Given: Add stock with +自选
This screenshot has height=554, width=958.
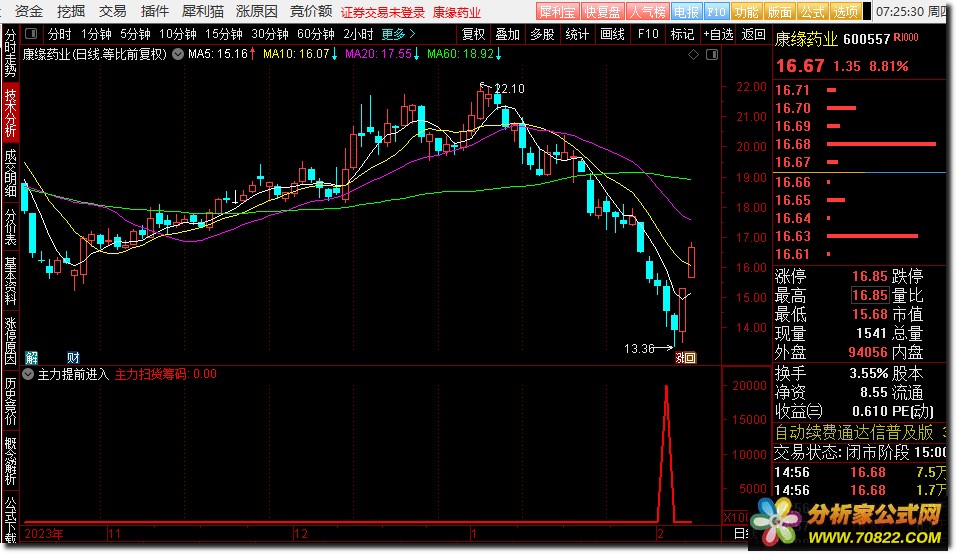Looking at the screenshot, I should click(718, 34).
